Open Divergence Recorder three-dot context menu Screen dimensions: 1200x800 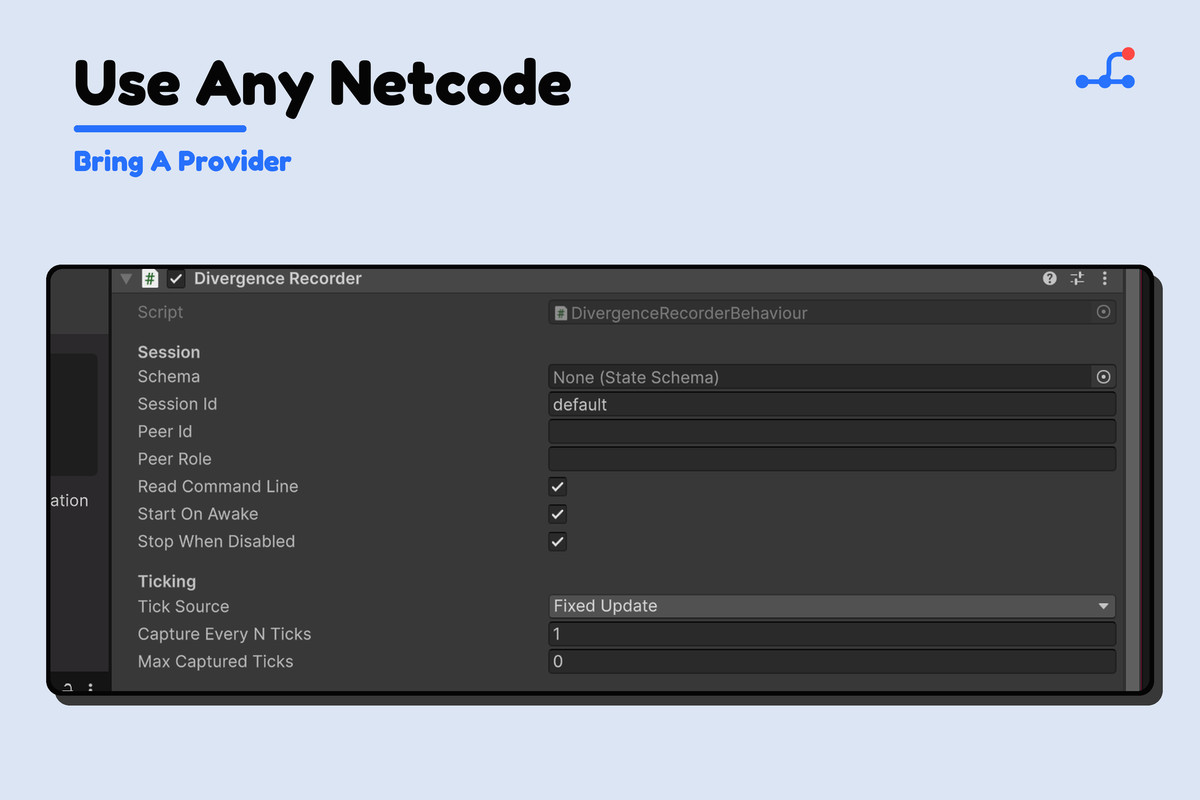pos(1105,279)
